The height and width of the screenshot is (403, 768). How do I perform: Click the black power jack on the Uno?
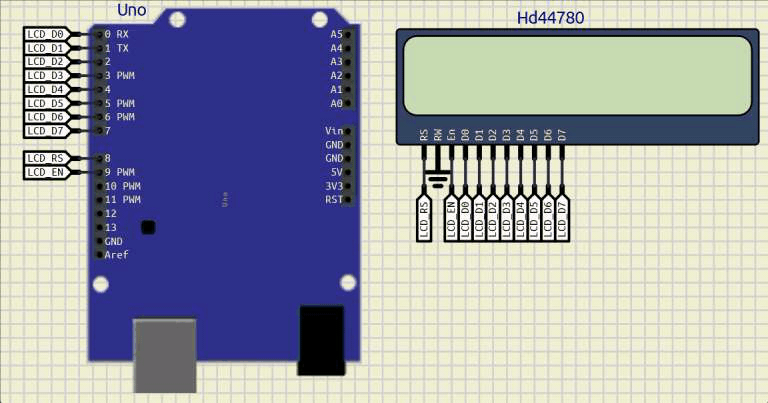coord(322,340)
